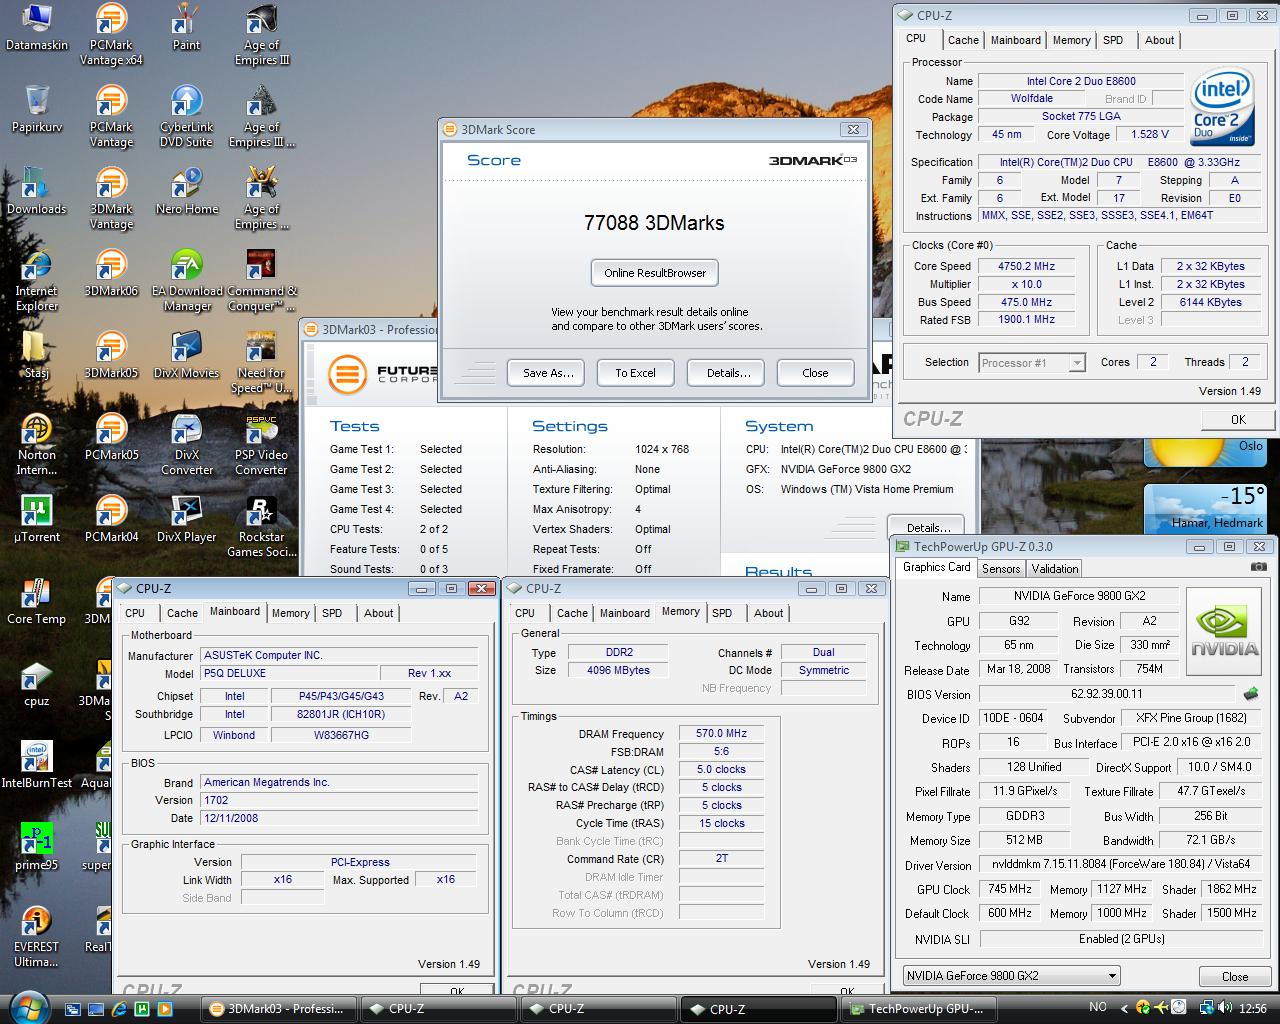This screenshot has height=1024, width=1280.
Task: Open About tab in top CPU-Z window
Action: [1159, 40]
